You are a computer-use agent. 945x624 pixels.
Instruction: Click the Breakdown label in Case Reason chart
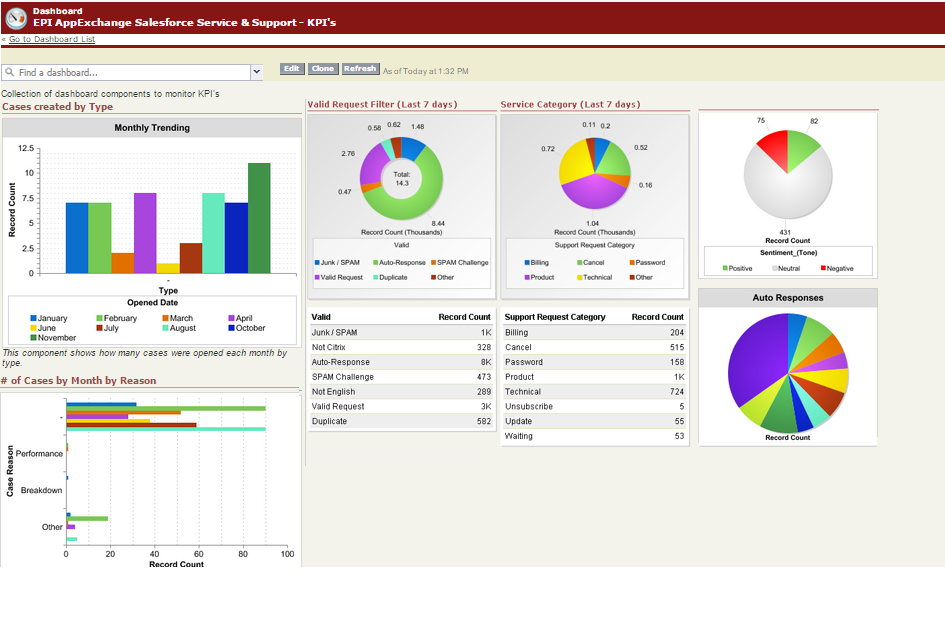pos(42,490)
